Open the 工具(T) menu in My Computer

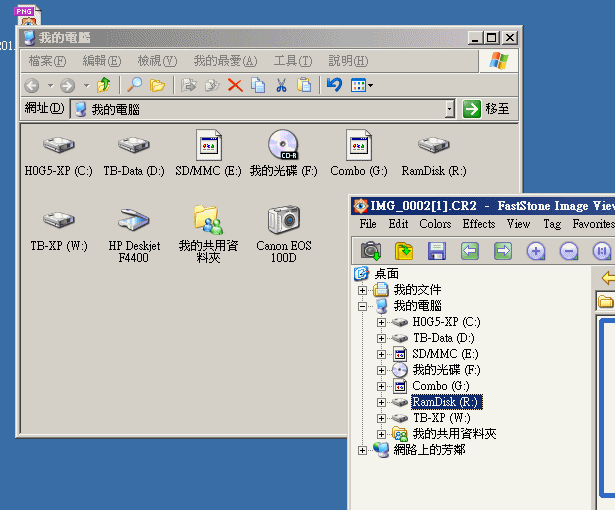(293, 61)
